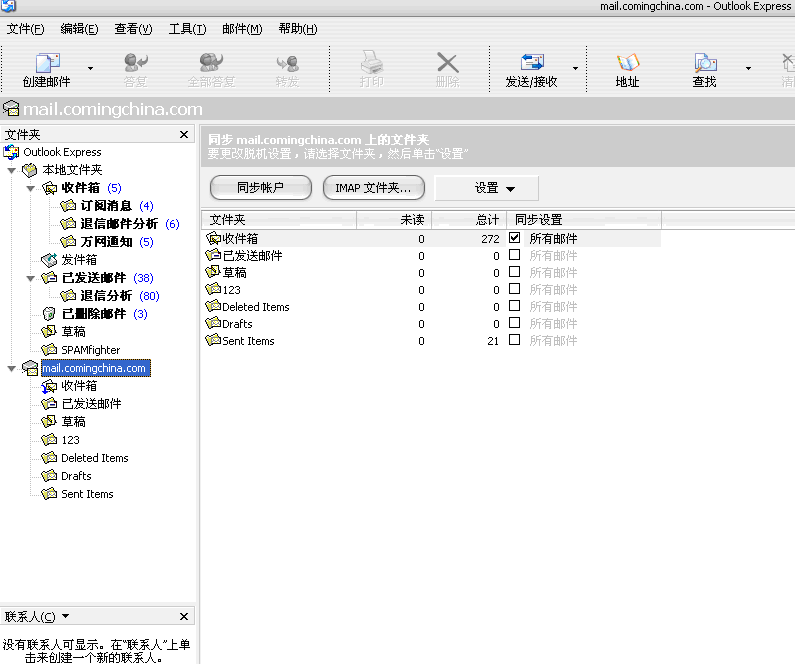
Task: Collapse the 已发送邮件 (38) tree node
Action: (x=30, y=278)
